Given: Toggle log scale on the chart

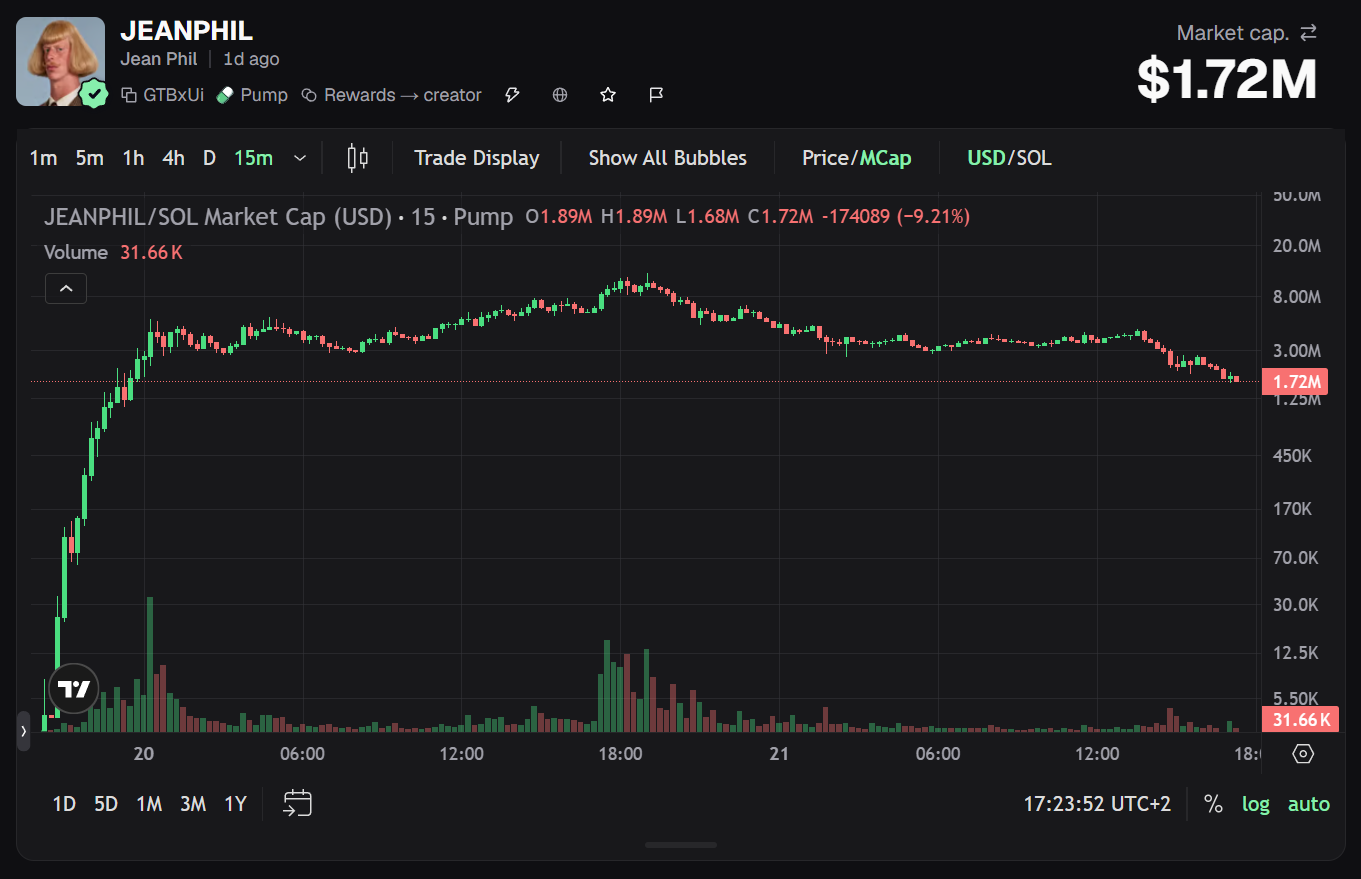Looking at the screenshot, I should tap(1256, 804).
